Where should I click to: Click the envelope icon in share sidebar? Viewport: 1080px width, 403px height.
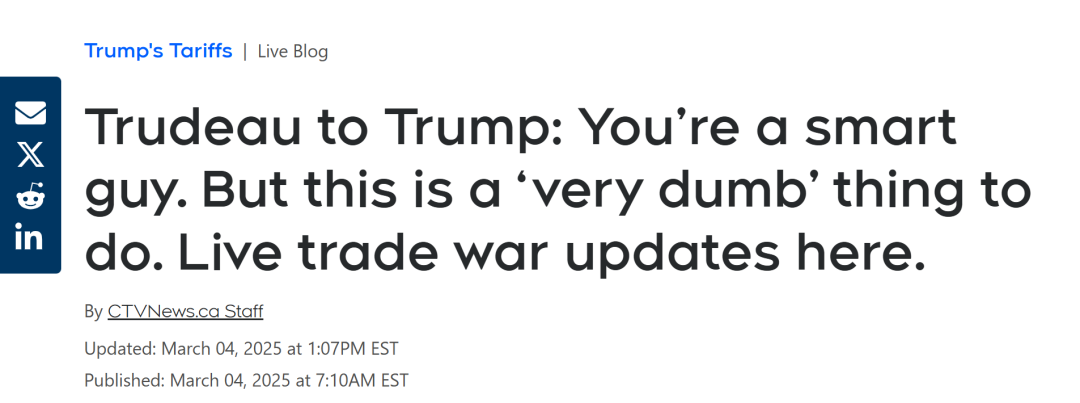point(30,113)
